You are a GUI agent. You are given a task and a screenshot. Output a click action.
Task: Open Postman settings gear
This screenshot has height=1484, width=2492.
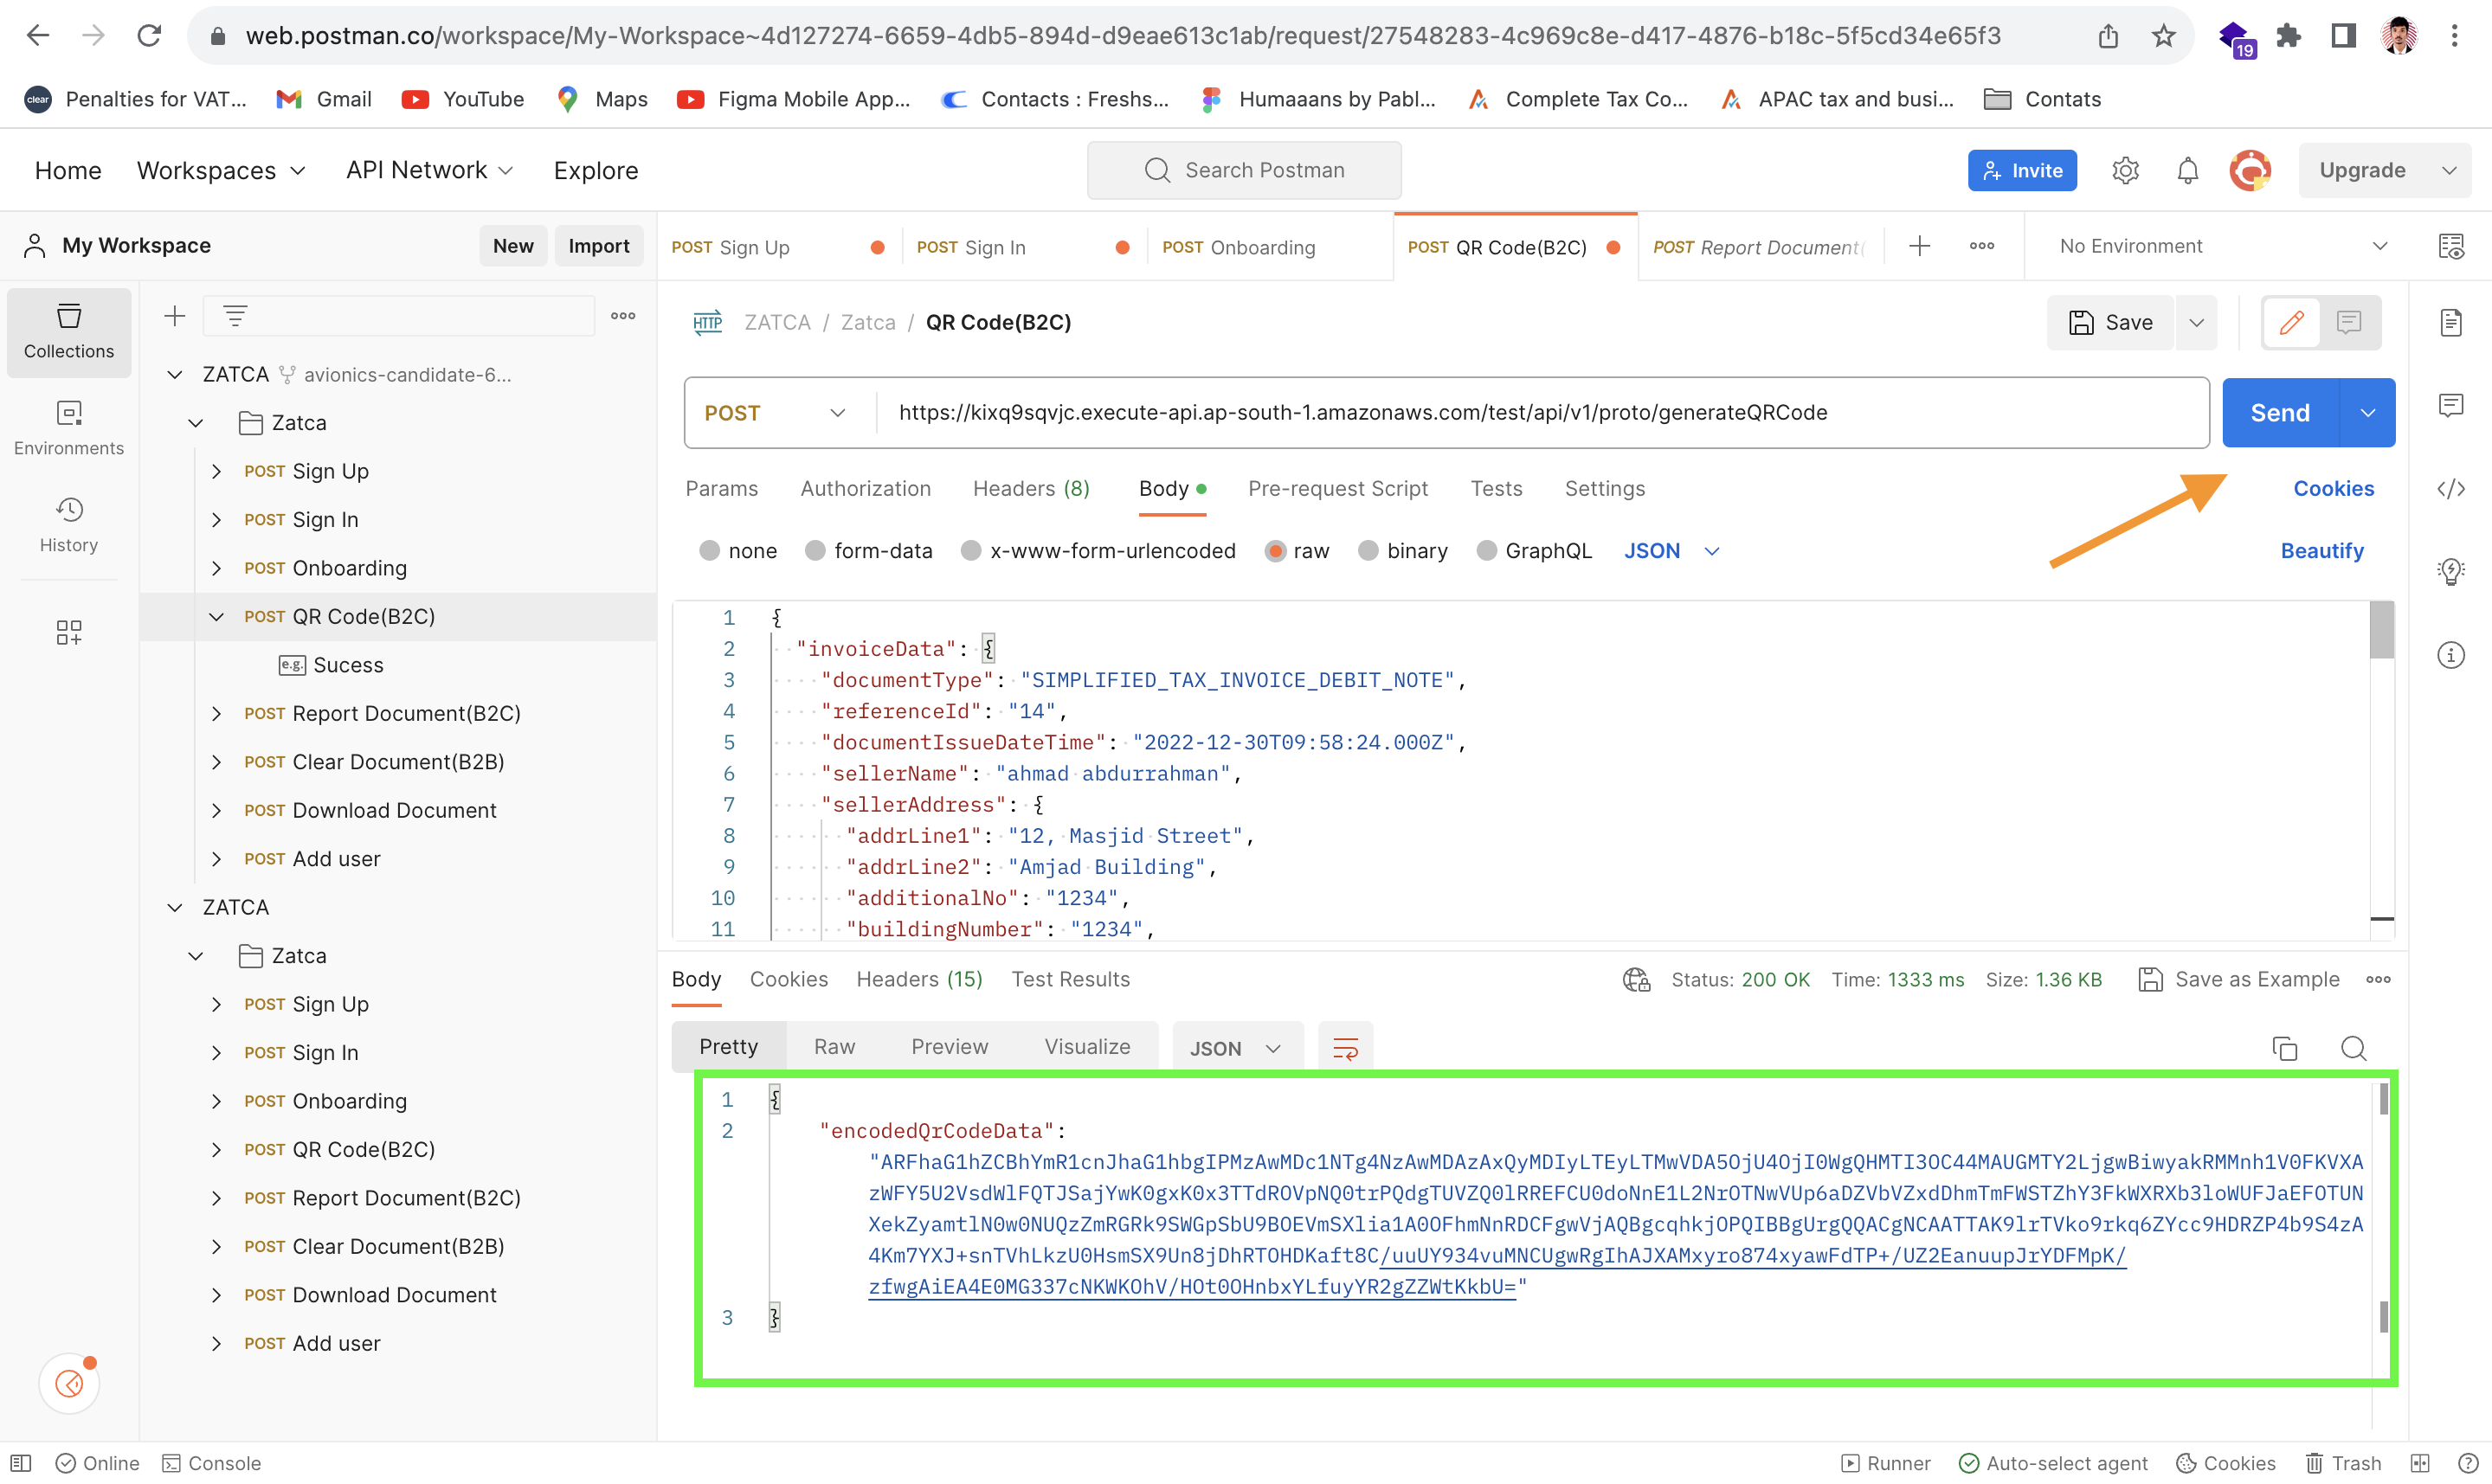coord(2125,170)
